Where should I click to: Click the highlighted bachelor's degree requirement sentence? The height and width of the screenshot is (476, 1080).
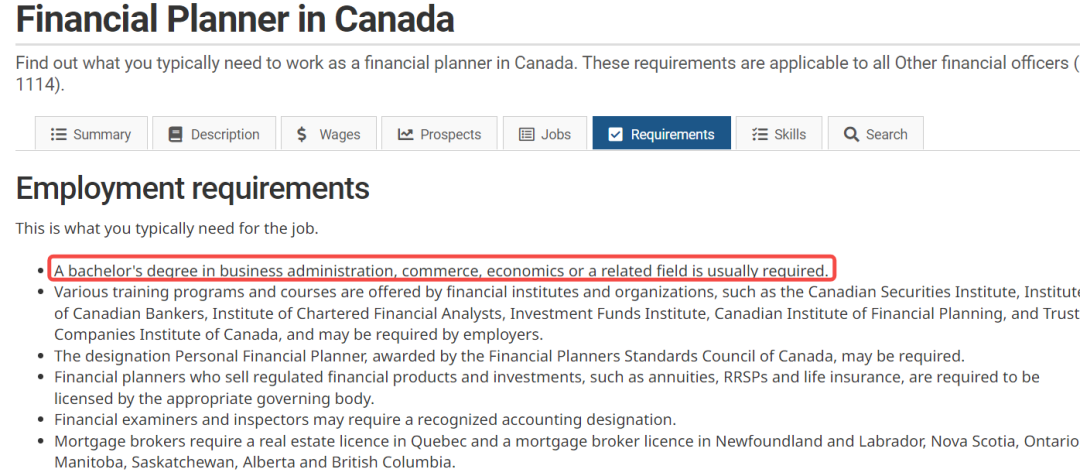[x=442, y=269]
